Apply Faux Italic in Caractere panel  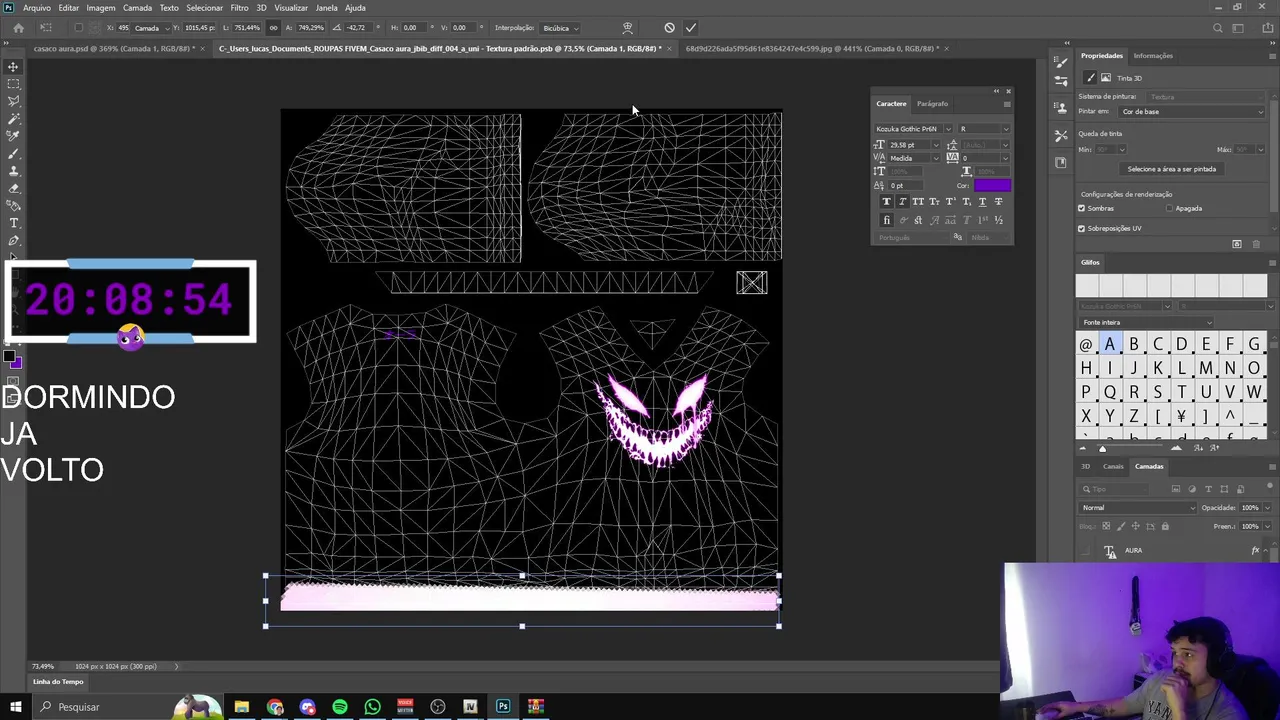click(902, 202)
